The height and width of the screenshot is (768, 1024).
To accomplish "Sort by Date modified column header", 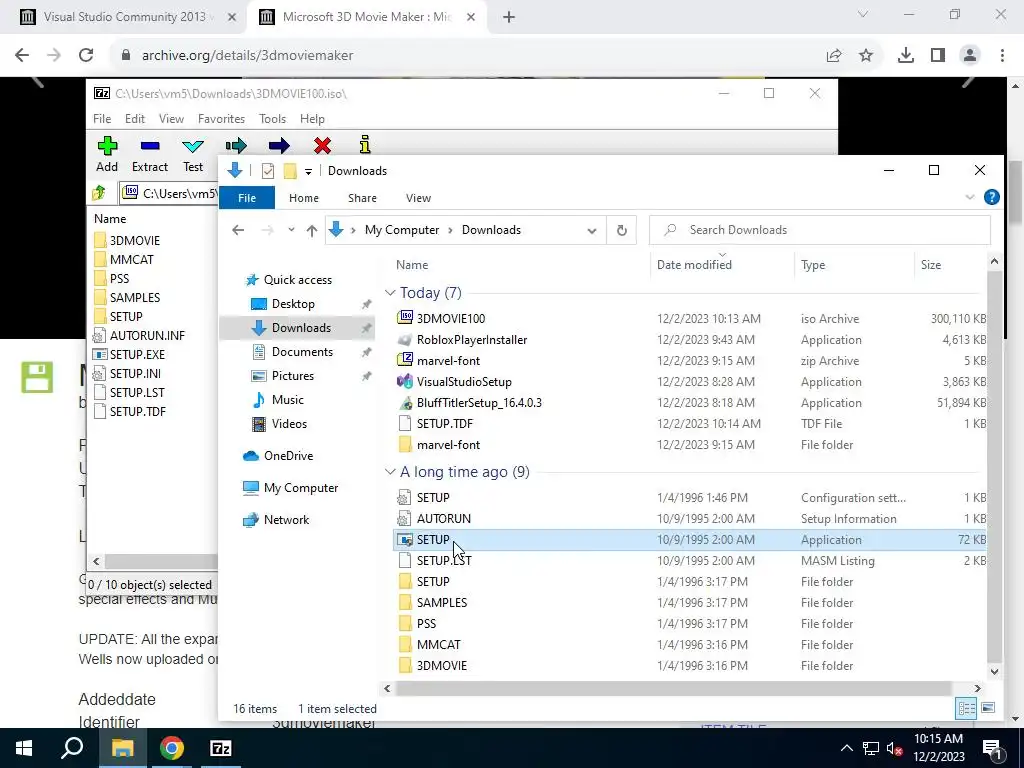I will (x=694, y=264).
